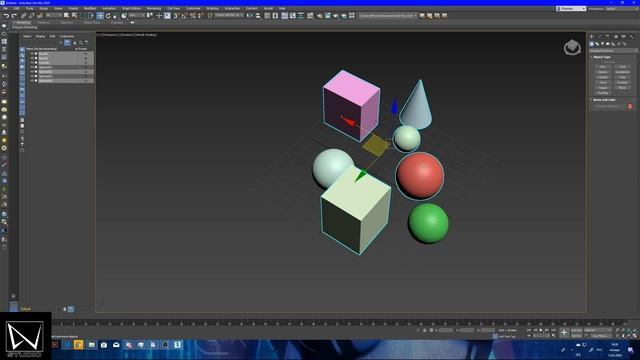
Task: Click the Box primitive button
Action: point(603,67)
